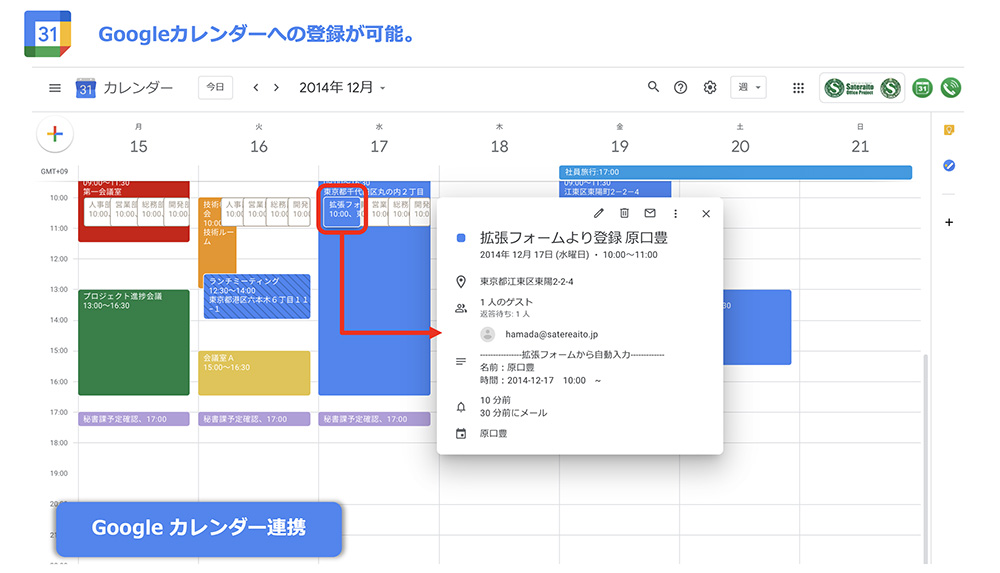The width and height of the screenshot is (1000, 573).
Task: Click the location pin icon in popup
Action: click(460, 281)
